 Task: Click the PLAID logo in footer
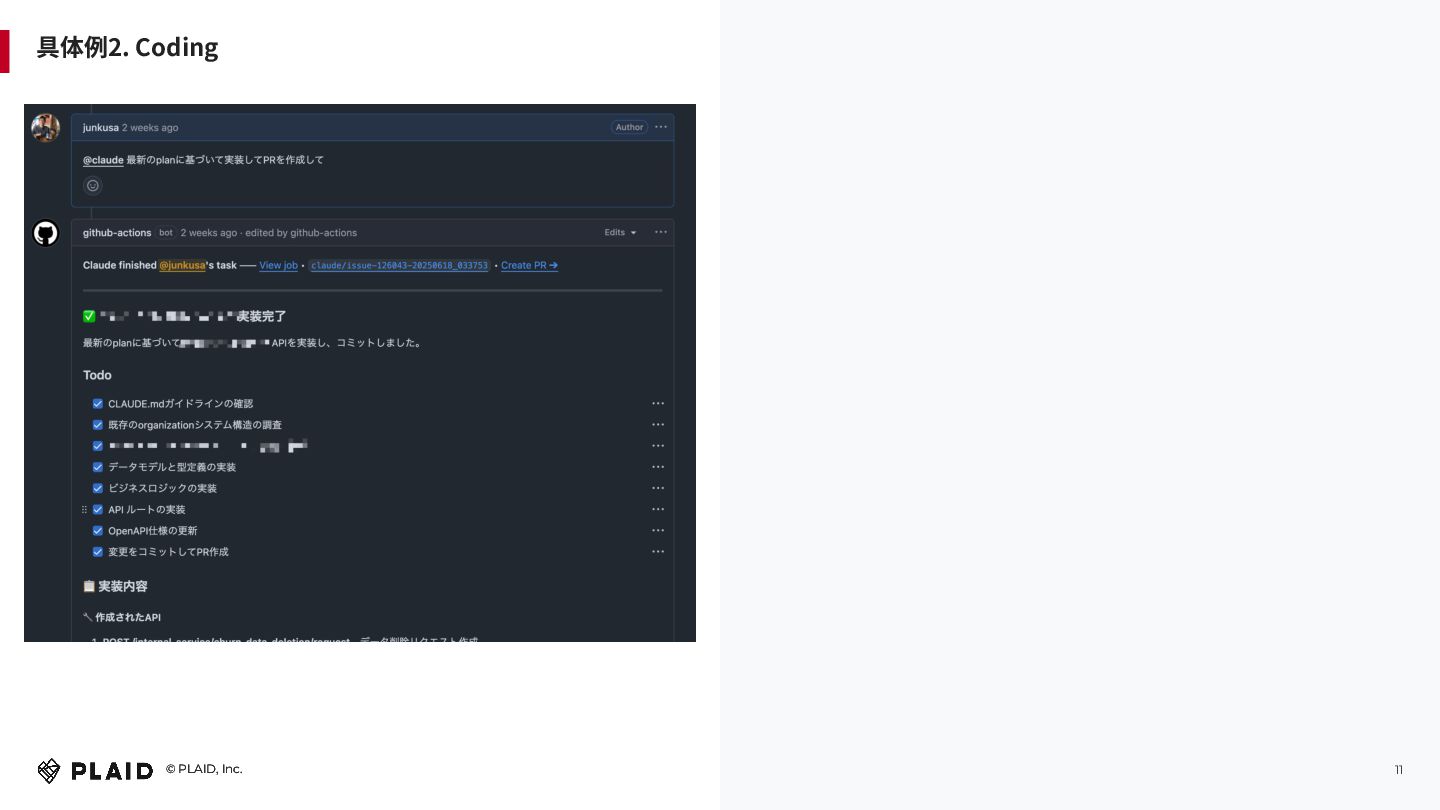95,770
